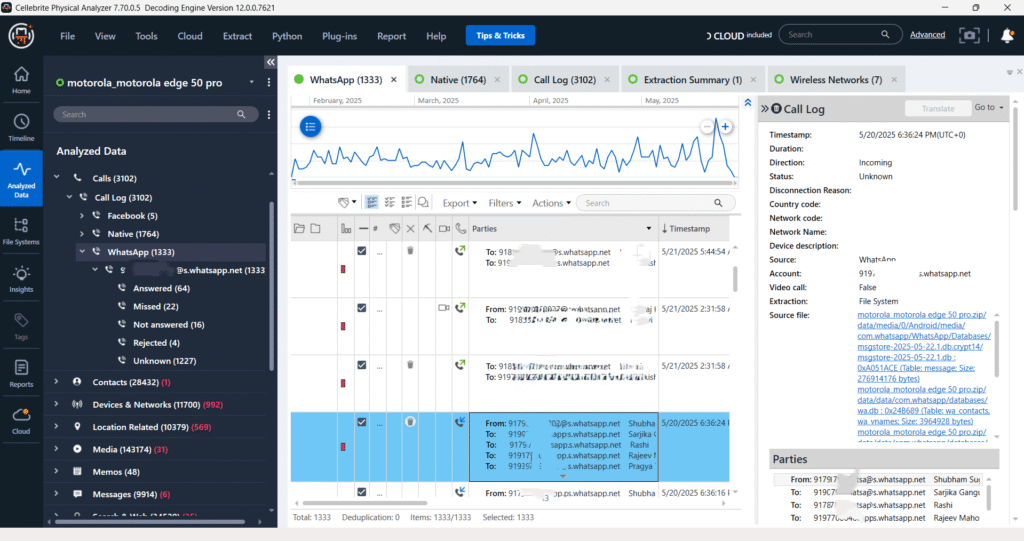Screen dimensions: 1024x541
Task: Open search options three-dot menu
Action: coord(268,114)
